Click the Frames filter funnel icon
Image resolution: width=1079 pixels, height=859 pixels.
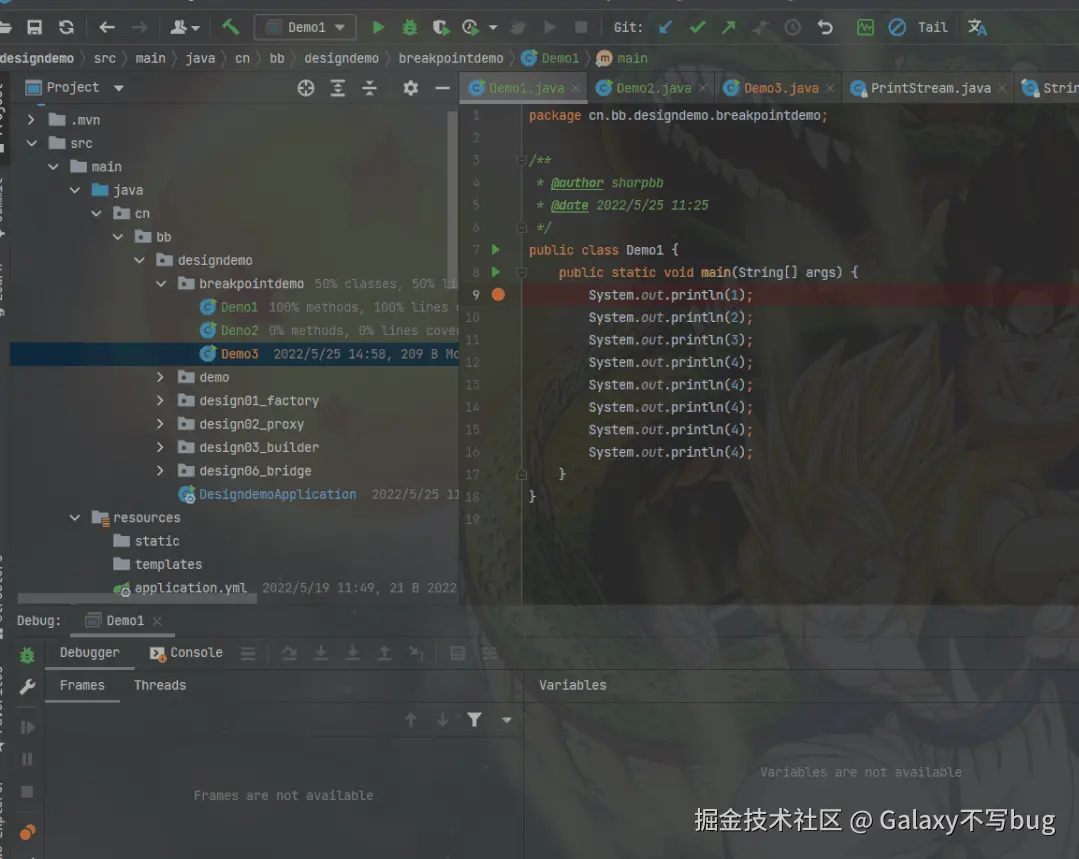[474, 720]
